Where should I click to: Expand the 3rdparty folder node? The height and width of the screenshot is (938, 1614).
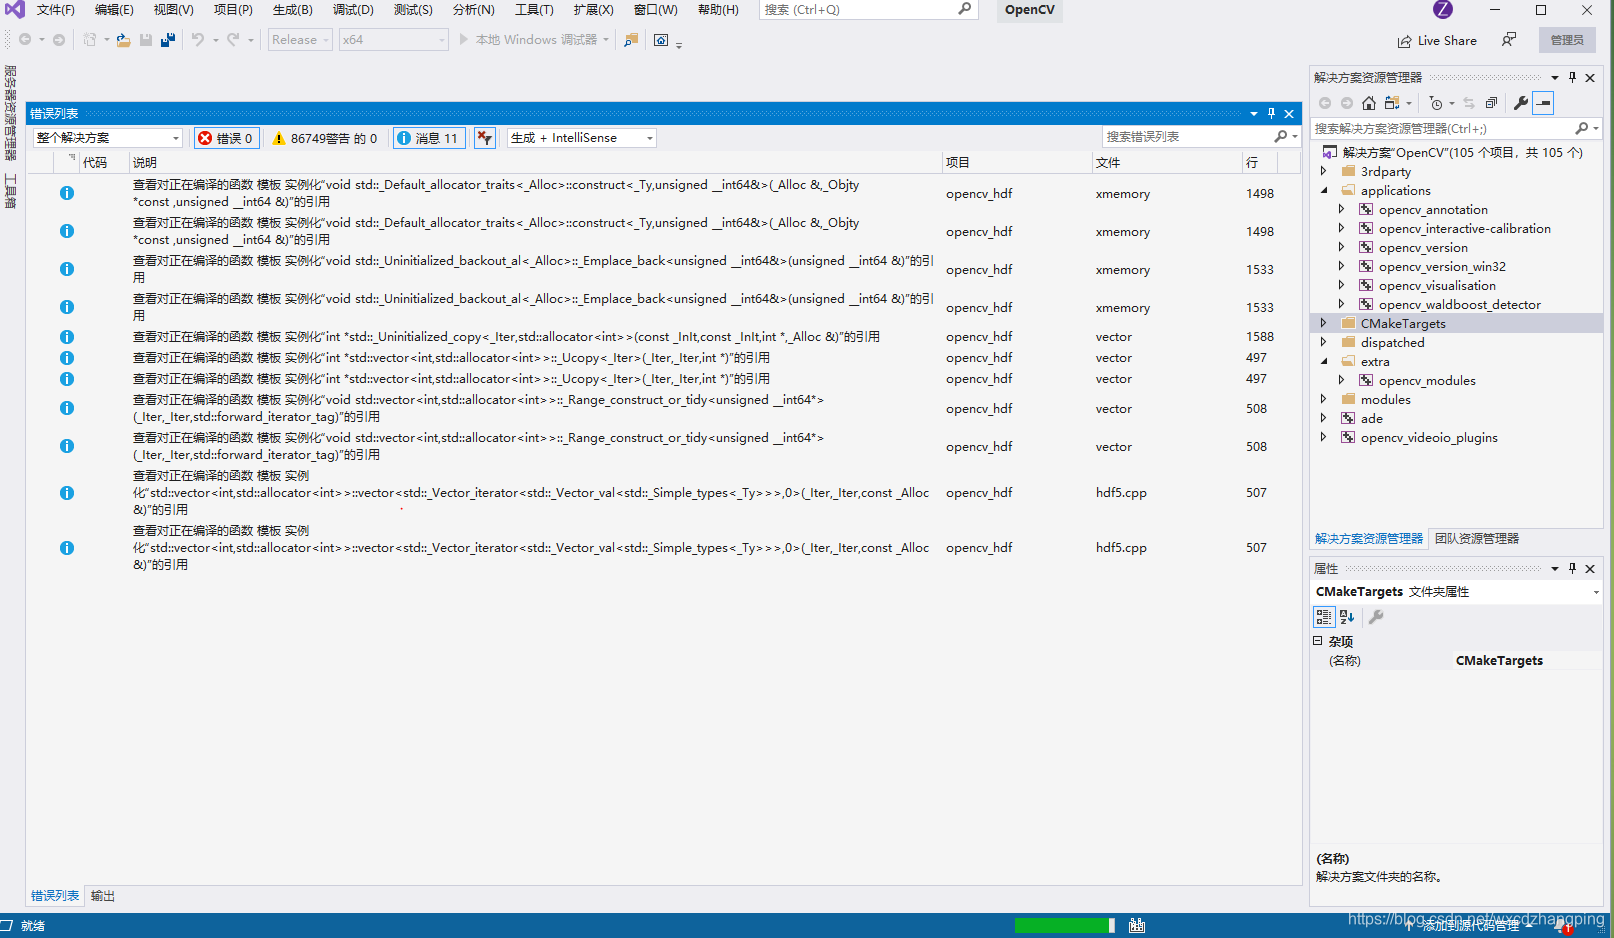1324,171
